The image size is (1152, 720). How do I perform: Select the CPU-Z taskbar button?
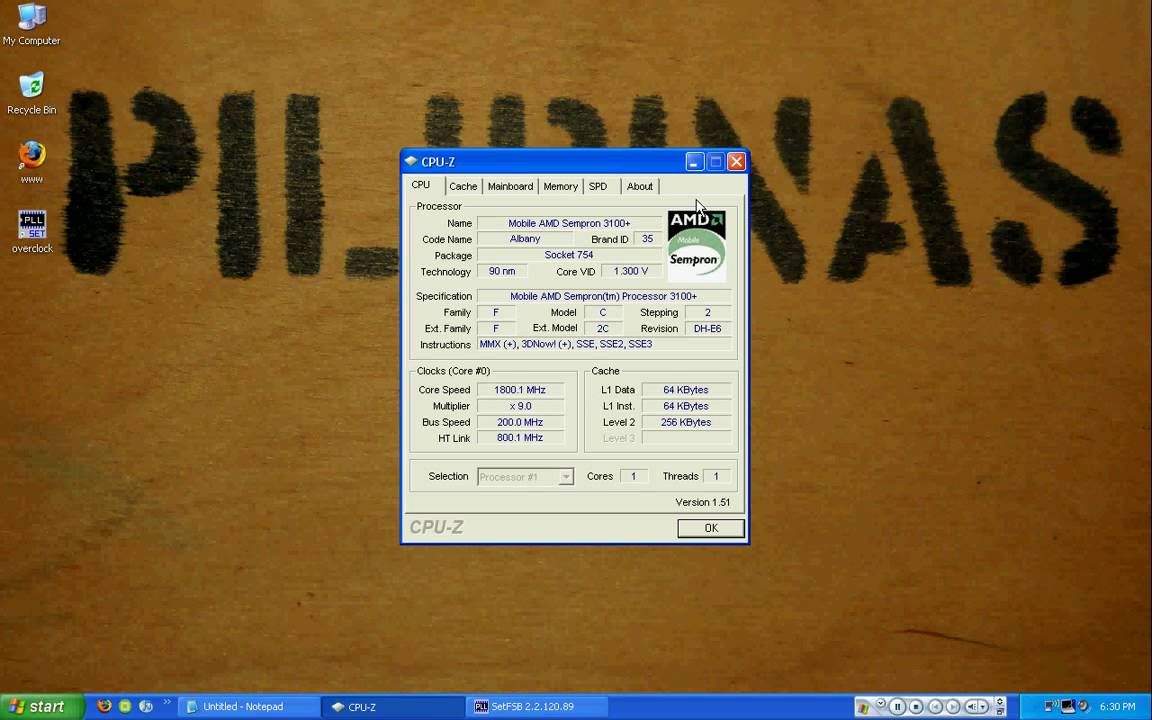[x=394, y=707]
